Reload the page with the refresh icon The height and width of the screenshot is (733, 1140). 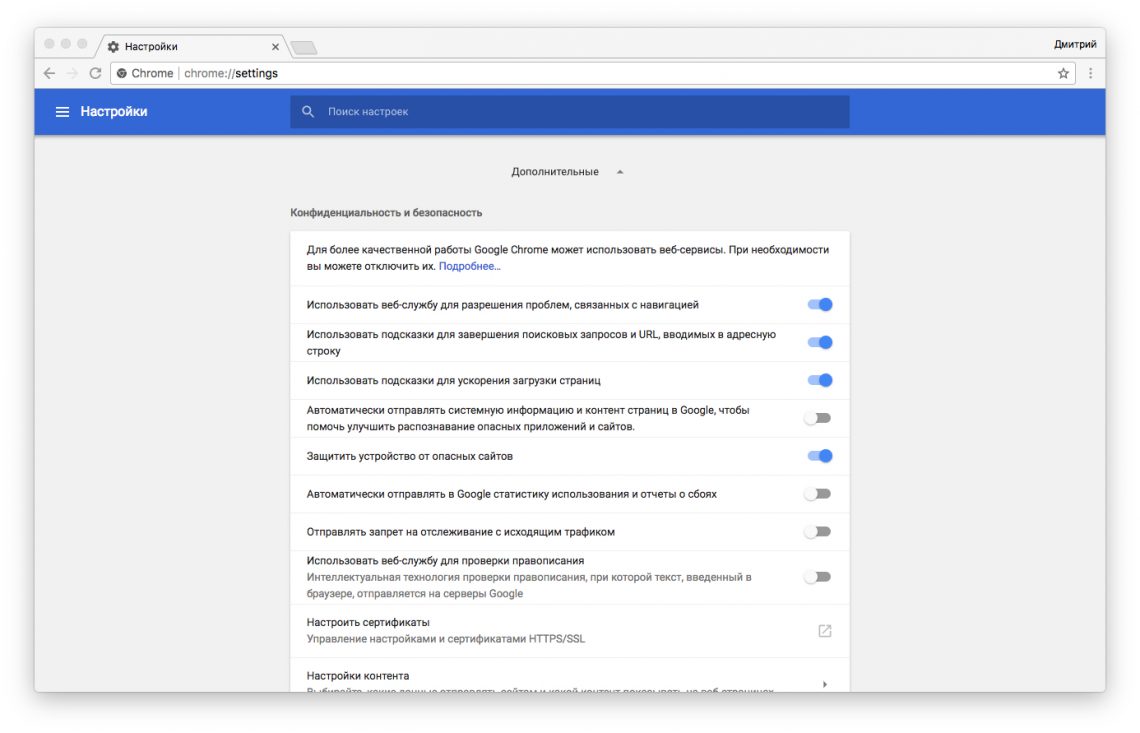(95, 73)
